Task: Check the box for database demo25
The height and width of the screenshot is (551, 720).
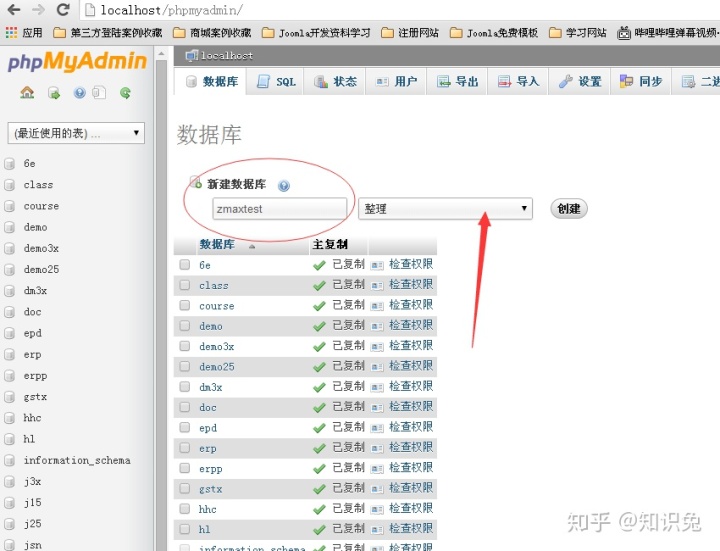Action: (185, 366)
